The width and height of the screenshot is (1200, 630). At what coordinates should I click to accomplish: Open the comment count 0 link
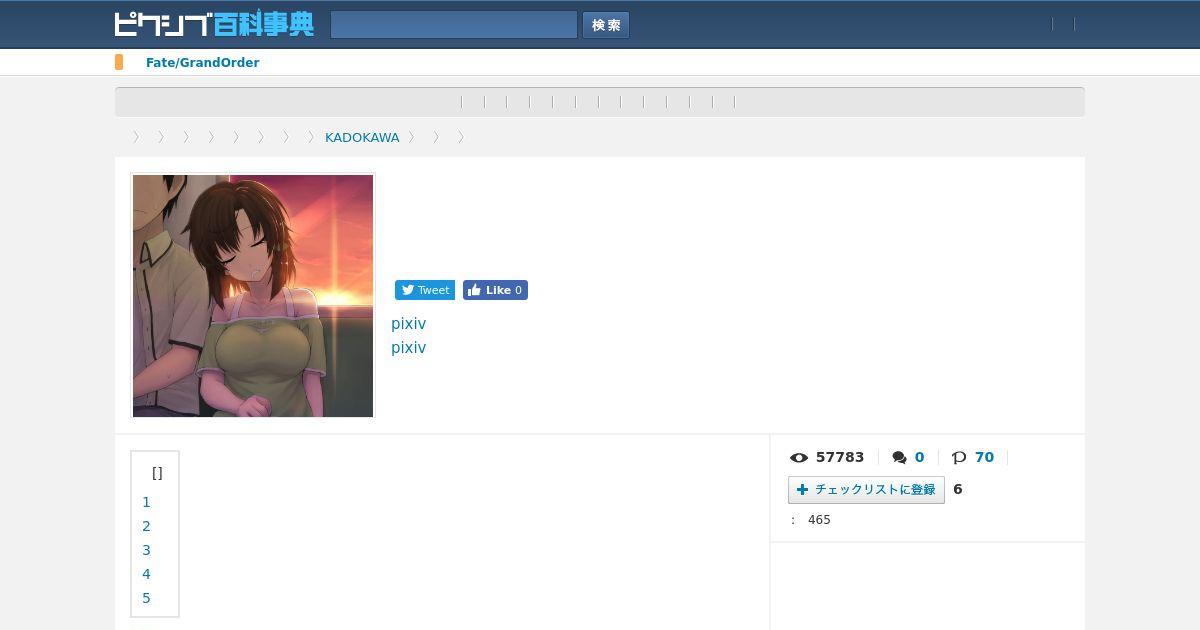coord(919,457)
